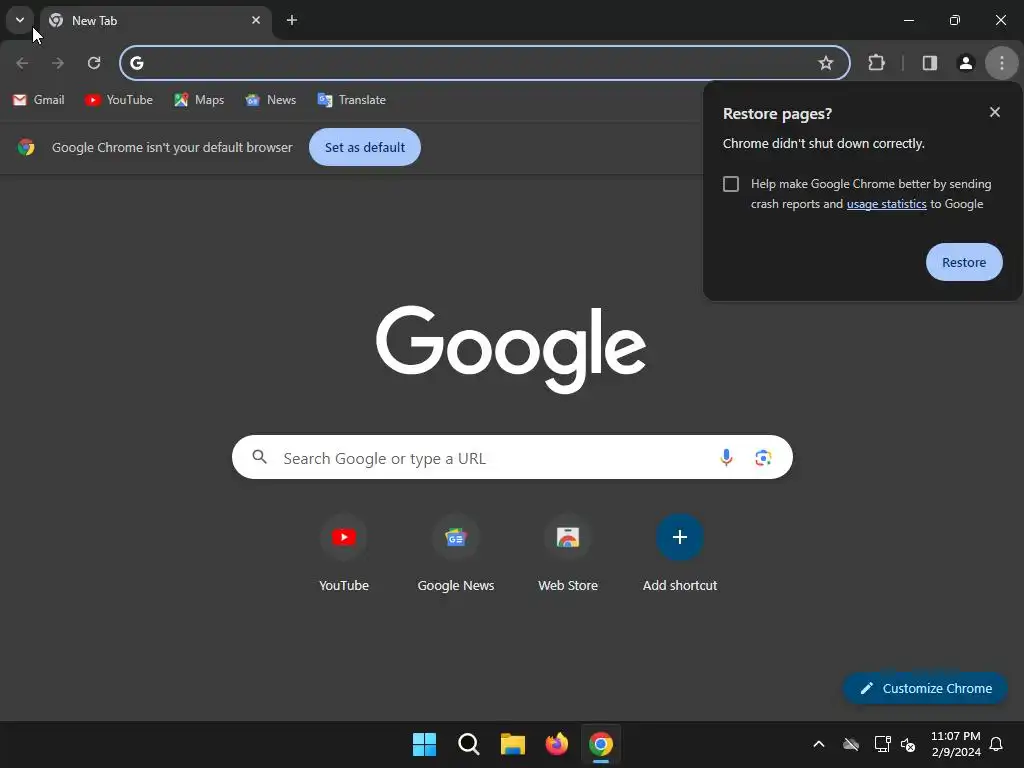Image resolution: width=1024 pixels, height=768 pixels.
Task: Open the Translate bookmark
Action: [x=351, y=100]
